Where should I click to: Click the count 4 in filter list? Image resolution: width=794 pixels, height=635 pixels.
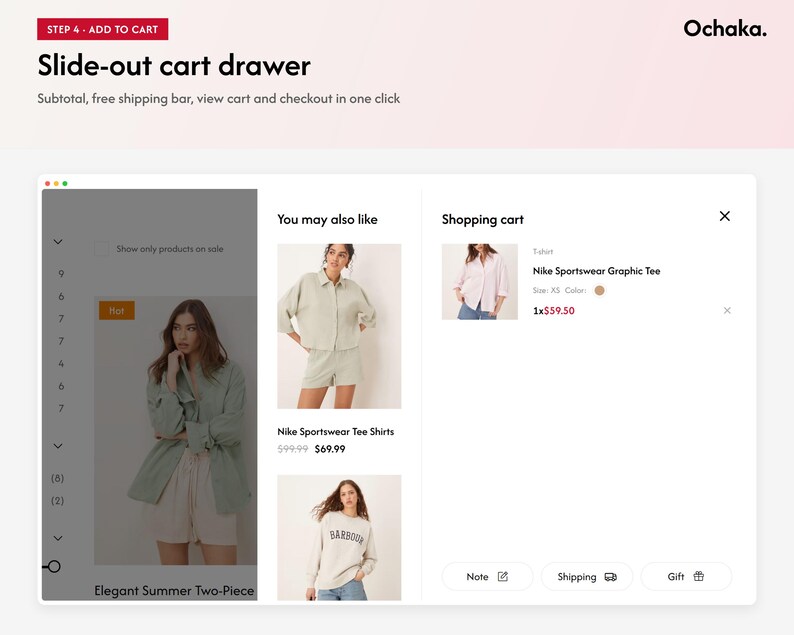(61, 363)
